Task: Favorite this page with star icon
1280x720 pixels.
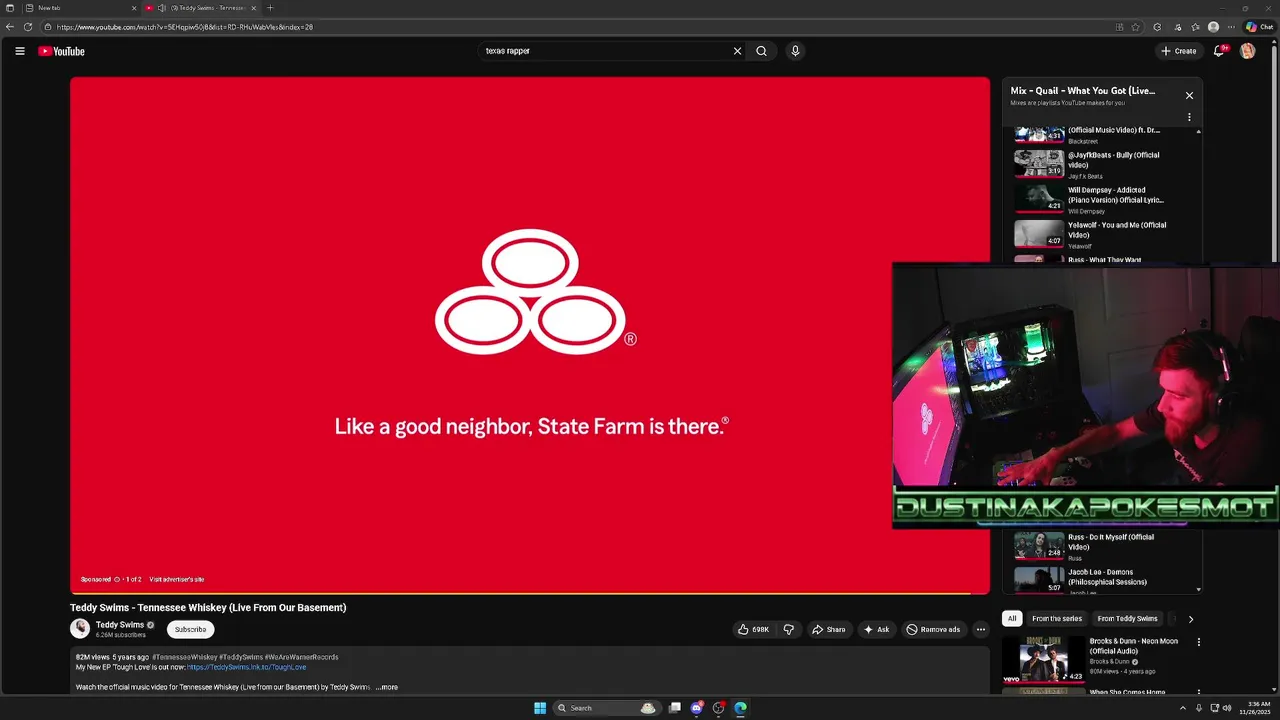Action: coord(1135,27)
